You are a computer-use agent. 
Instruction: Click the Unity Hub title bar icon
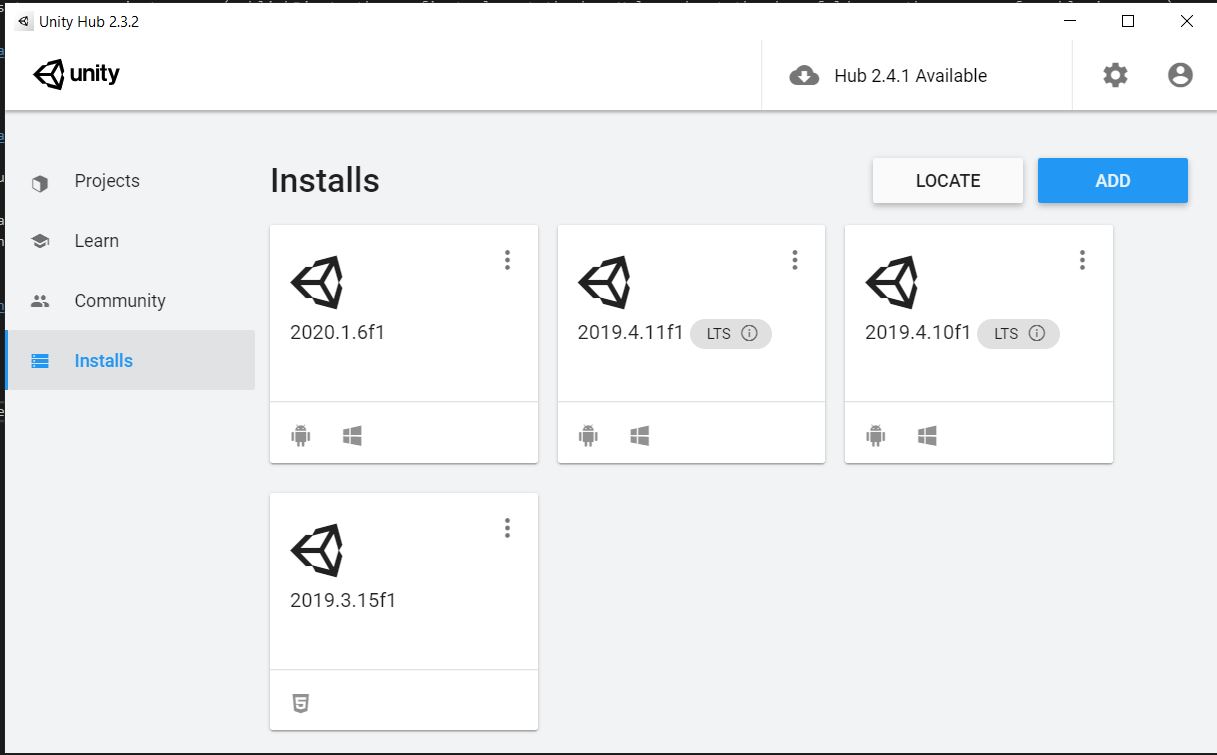coord(24,21)
